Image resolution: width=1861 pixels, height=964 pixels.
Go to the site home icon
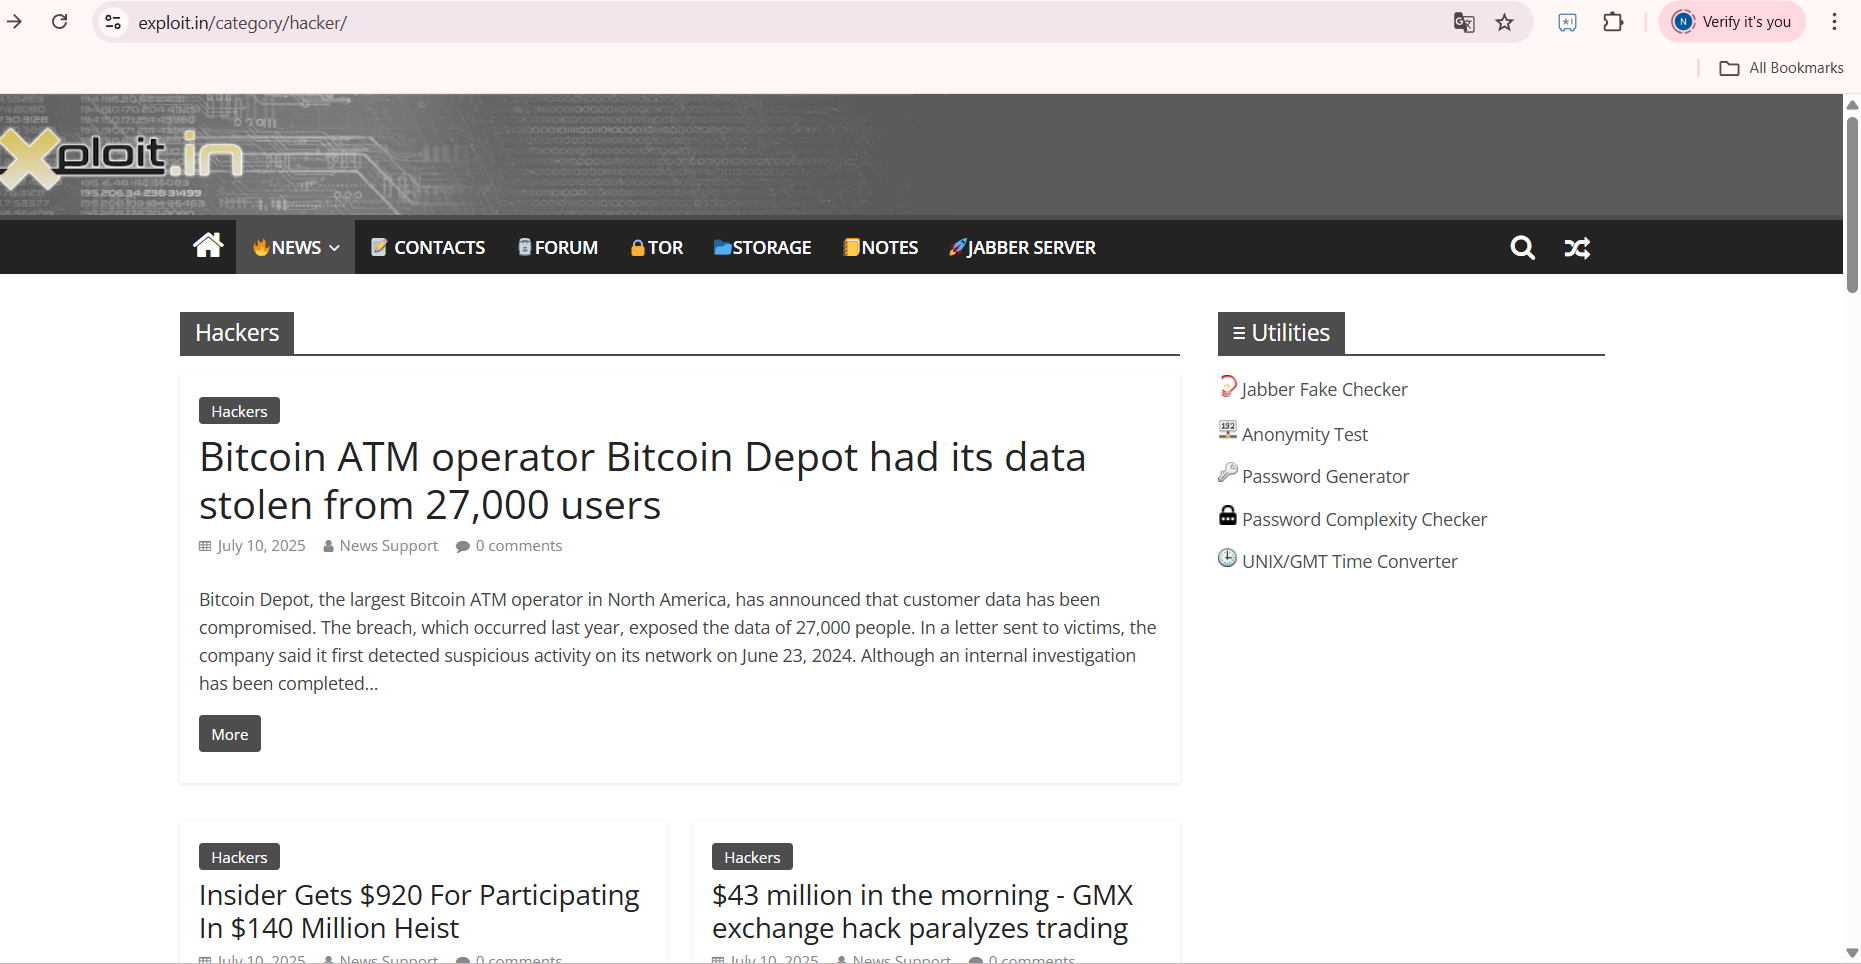(x=208, y=246)
